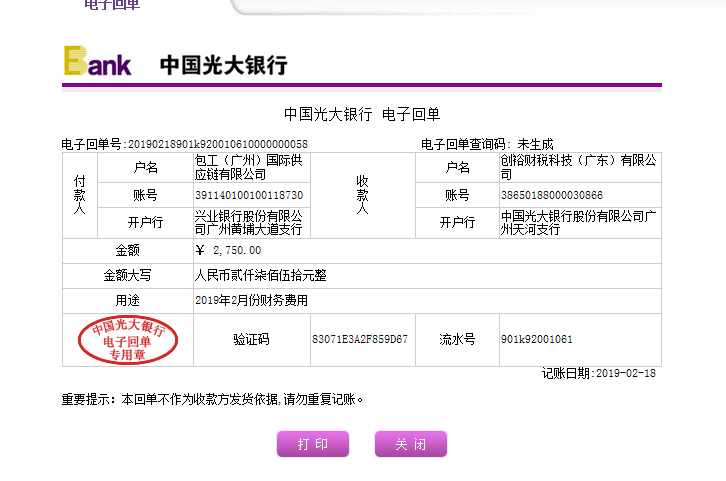726x481 pixels.
Task: Click the 重要提示 notice line
Action: pos(213,399)
